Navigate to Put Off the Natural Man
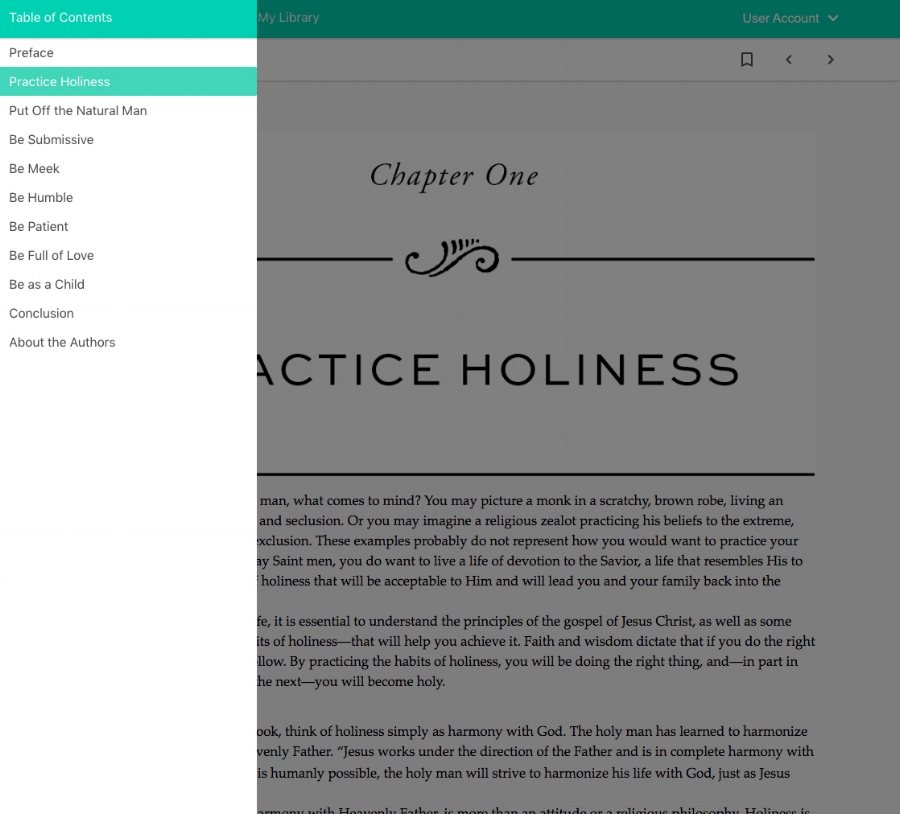Viewport: 900px width, 814px height. click(x=77, y=110)
